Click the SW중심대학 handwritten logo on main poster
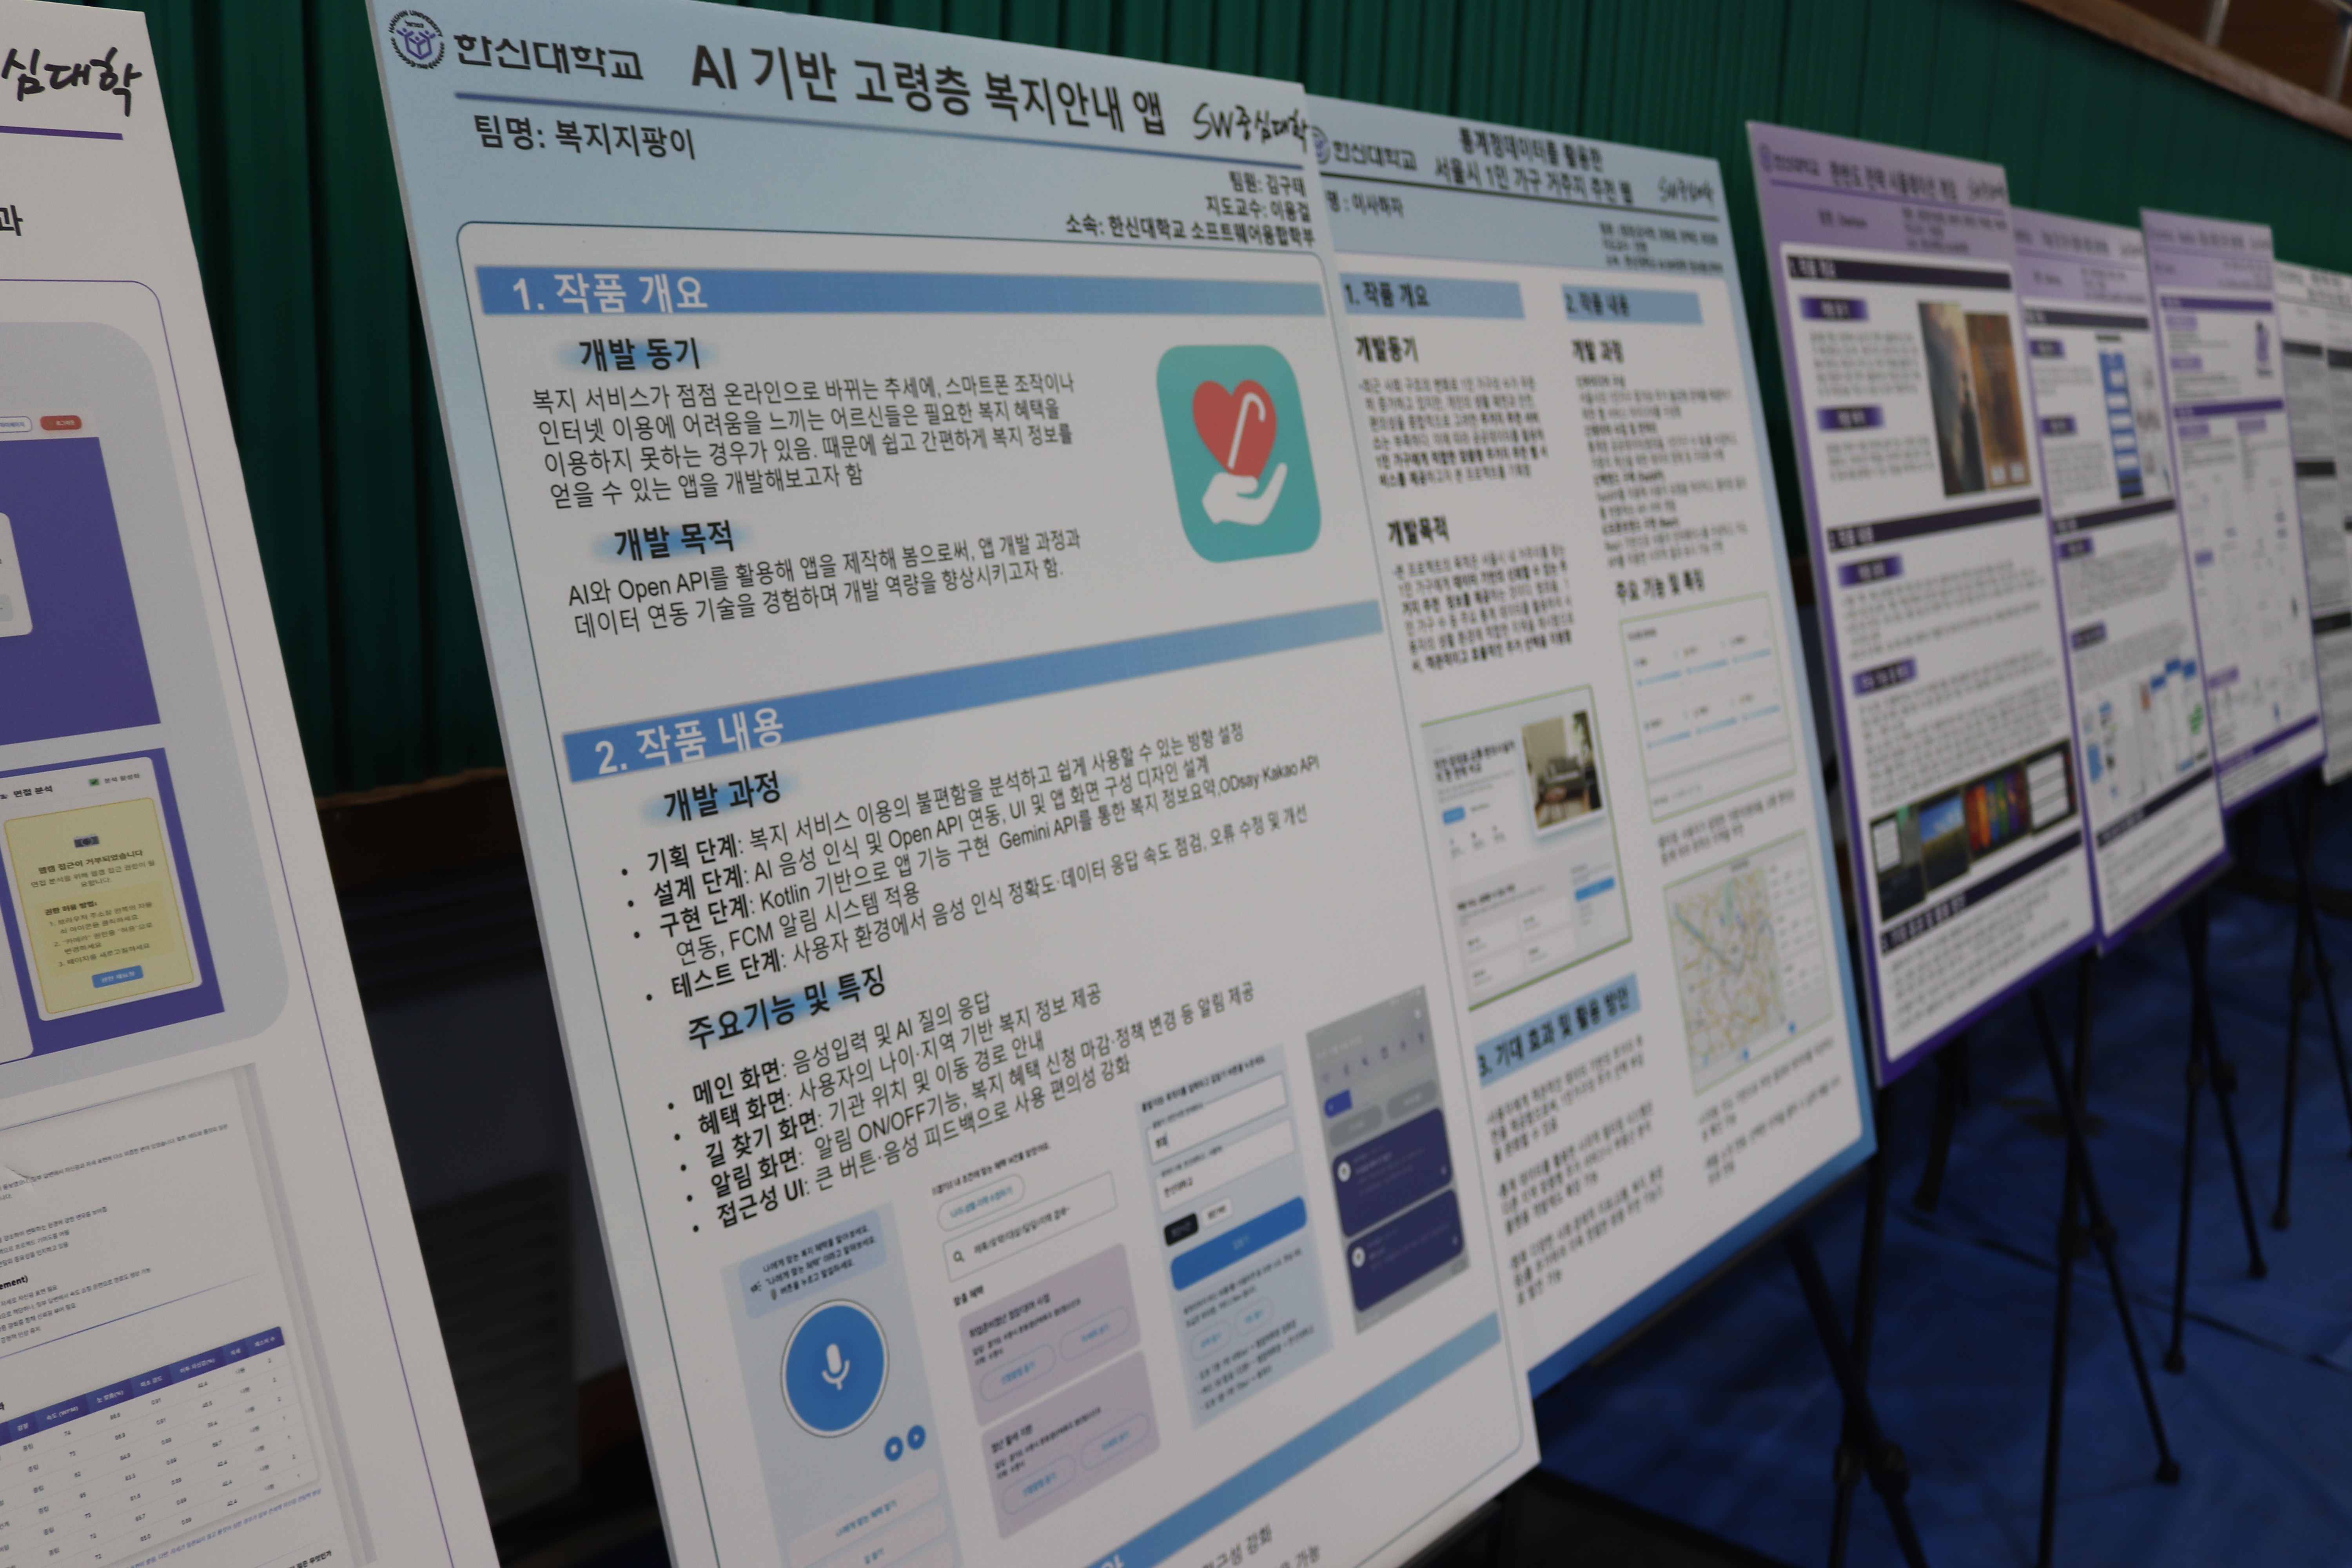2352x1568 pixels. tap(1248, 124)
